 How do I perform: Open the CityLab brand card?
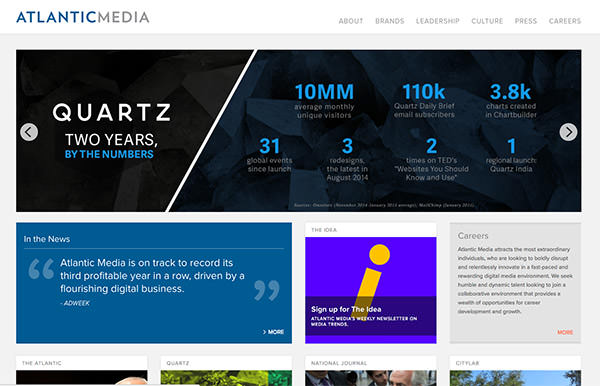pyautogui.click(x=515, y=371)
